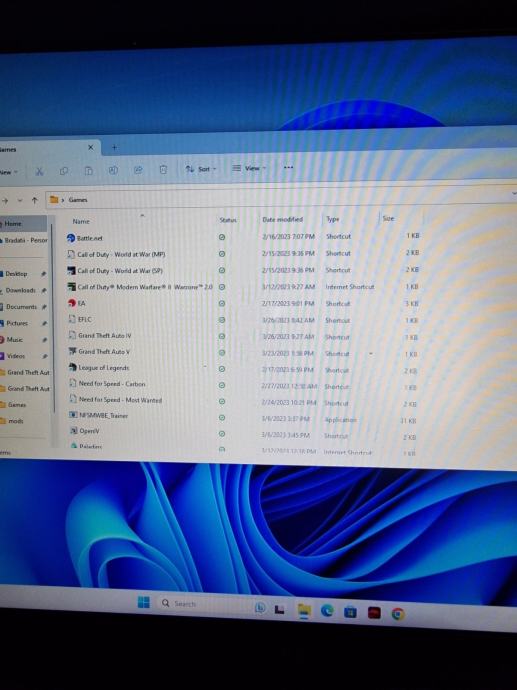Expand the recent locations chevron

(x=20, y=200)
